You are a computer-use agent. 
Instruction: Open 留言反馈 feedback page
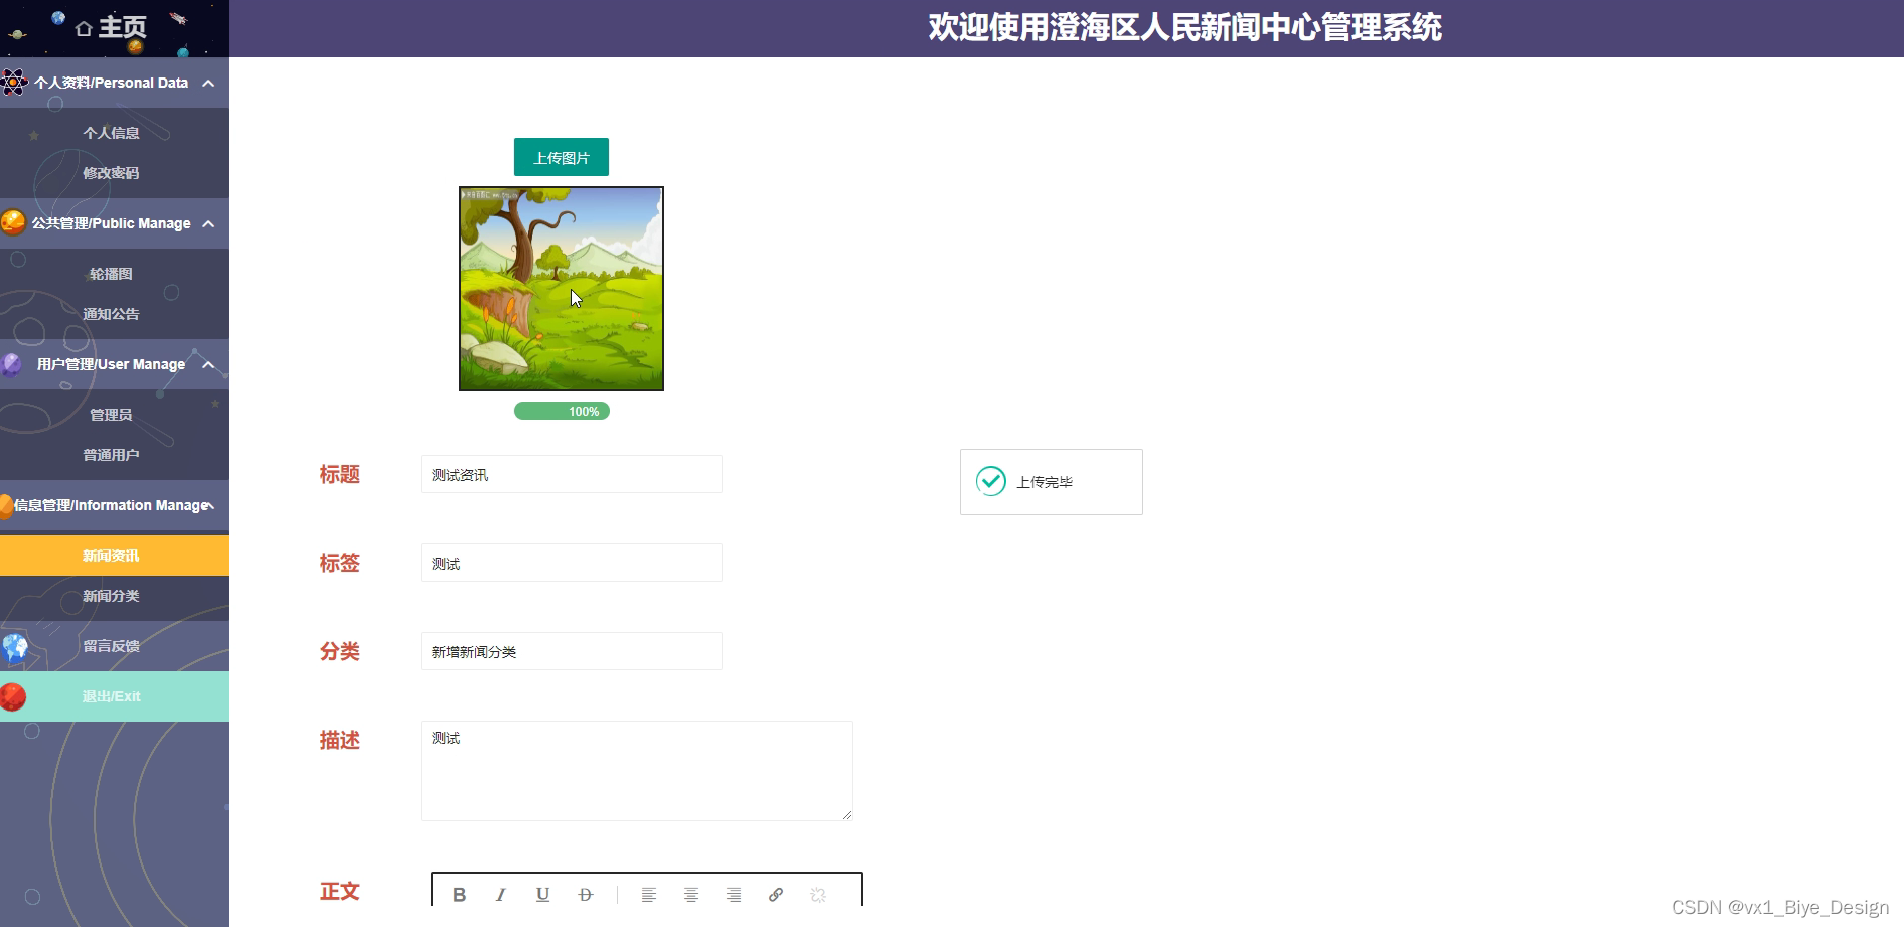[114, 646]
